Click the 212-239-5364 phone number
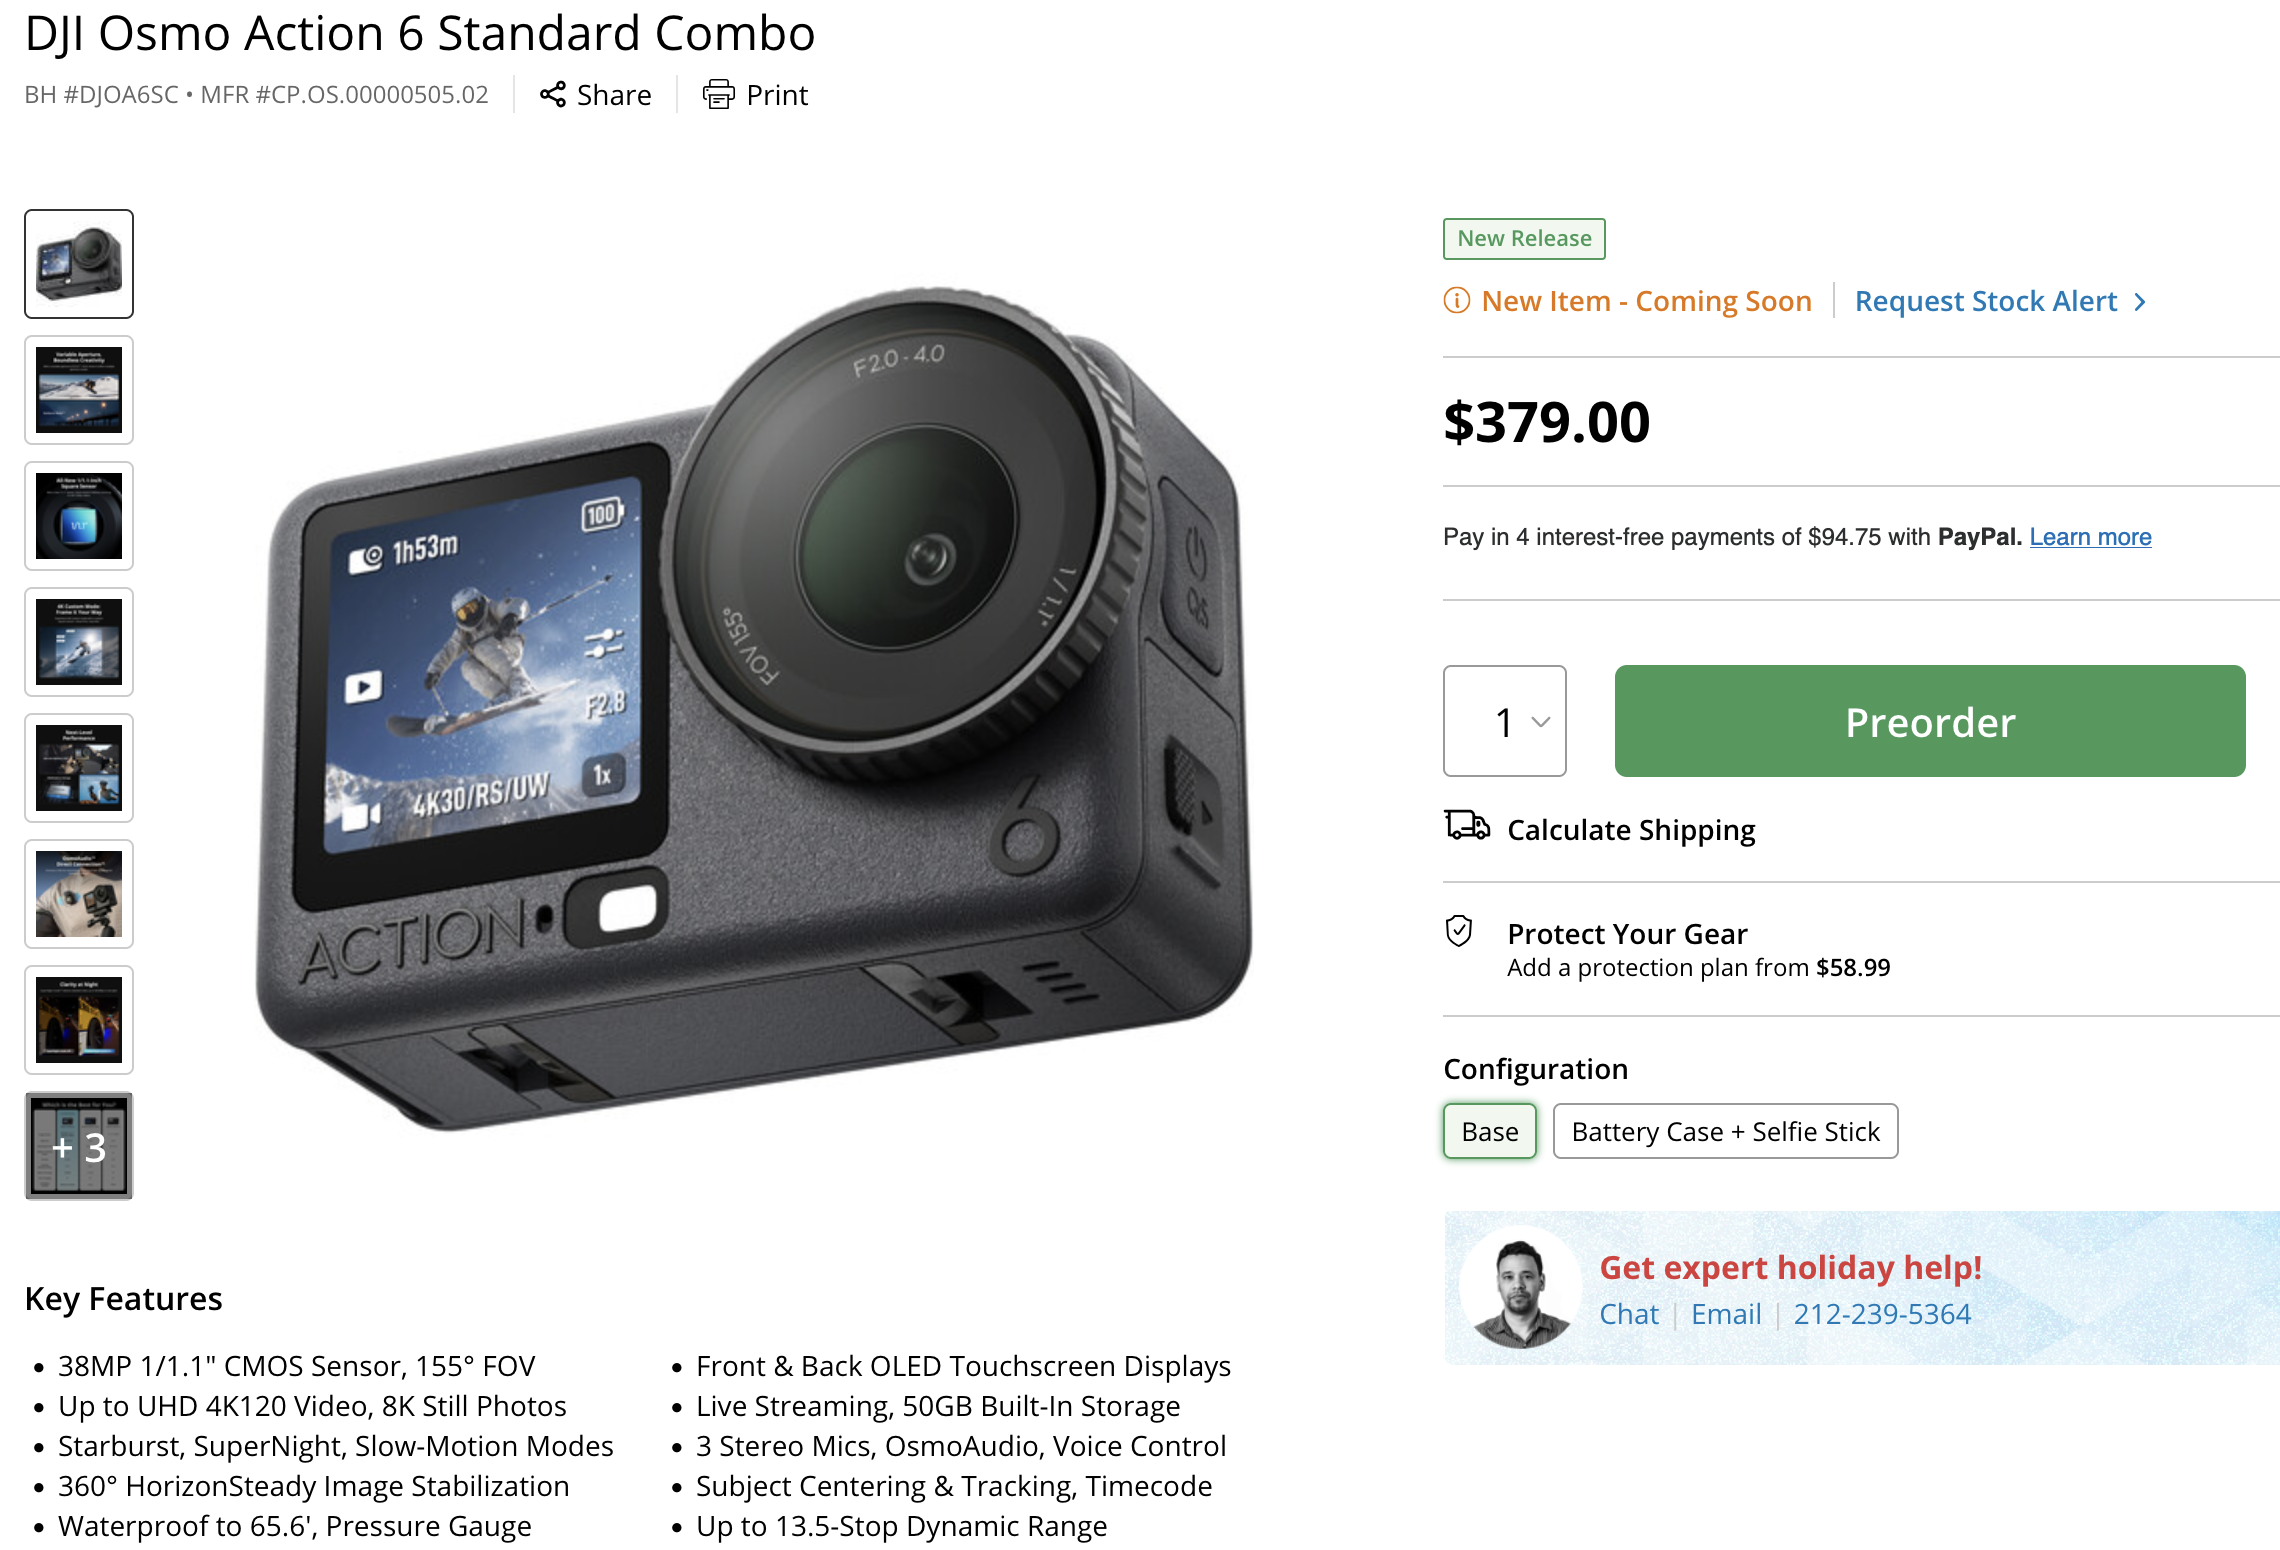 pyautogui.click(x=1882, y=1314)
